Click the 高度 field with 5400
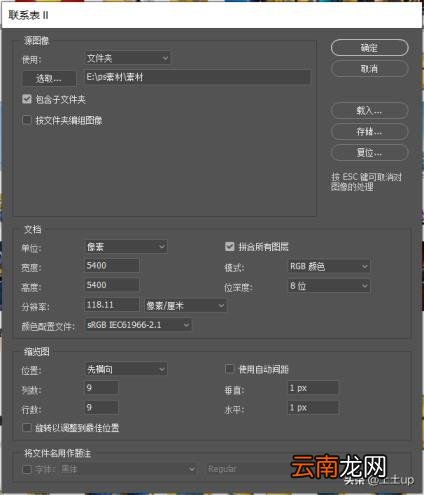Image resolution: width=424 pixels, height=495 pixels. [112, 285]
